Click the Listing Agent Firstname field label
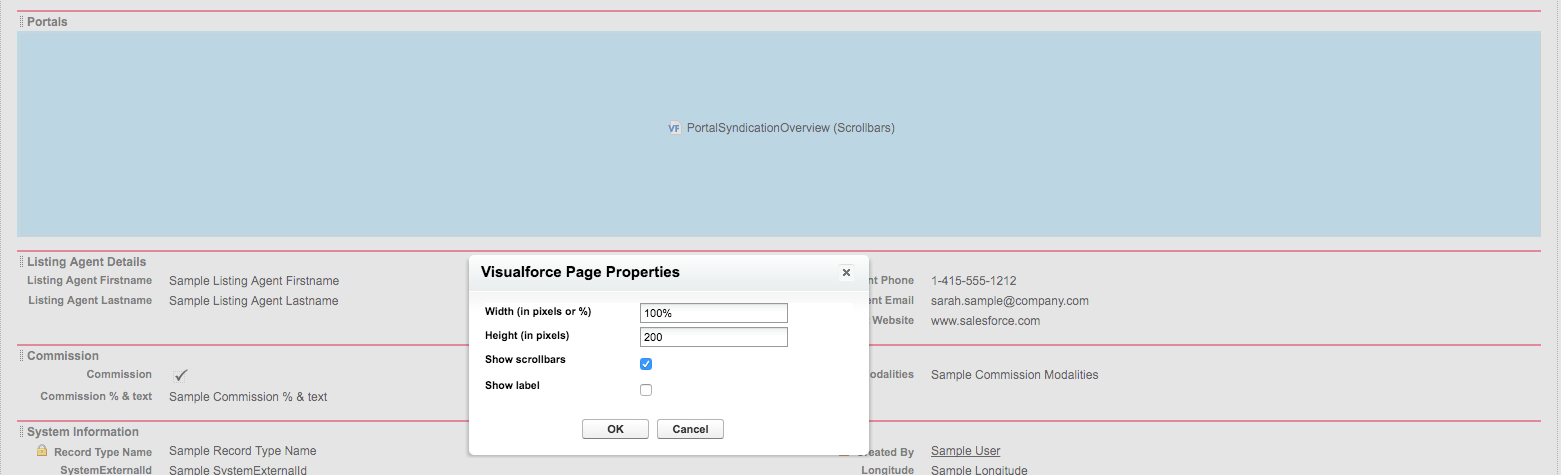Image resolution: width=1561 pixels, height=475 pixels. (90, 280)
